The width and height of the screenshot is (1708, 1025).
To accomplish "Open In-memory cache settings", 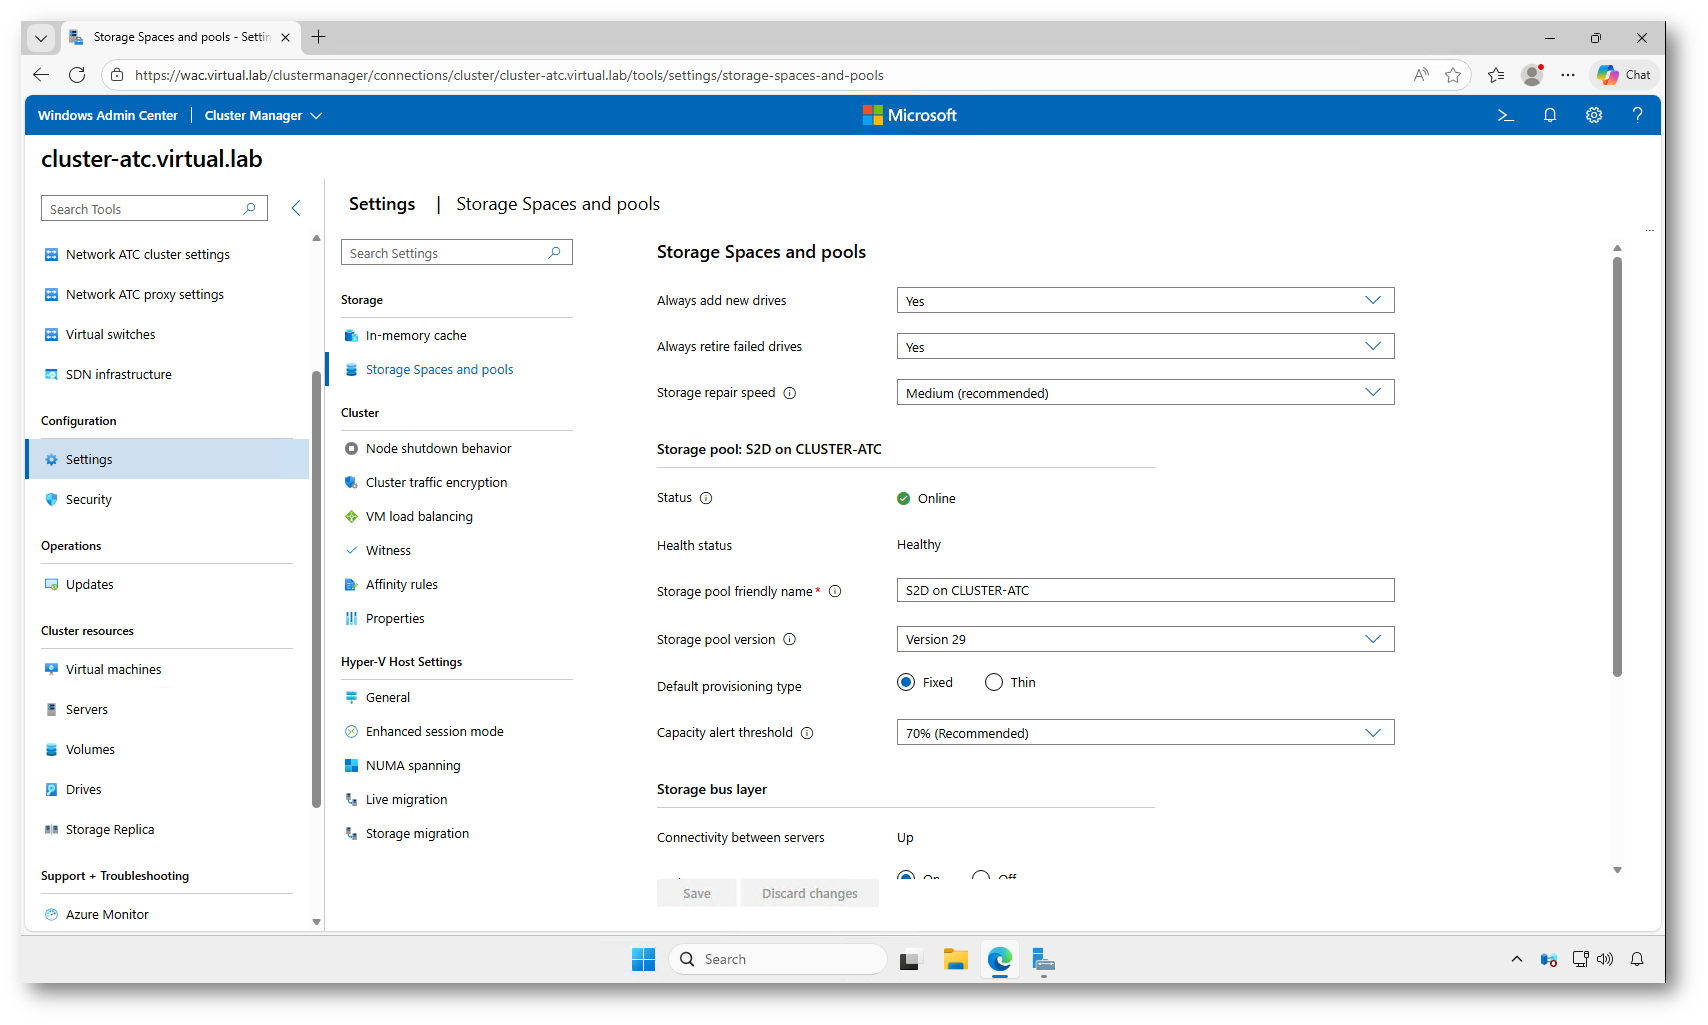I will click(x=416, y=336).
